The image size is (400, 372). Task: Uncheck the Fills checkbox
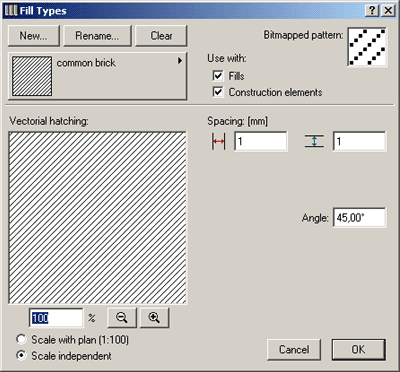point(218,76)
